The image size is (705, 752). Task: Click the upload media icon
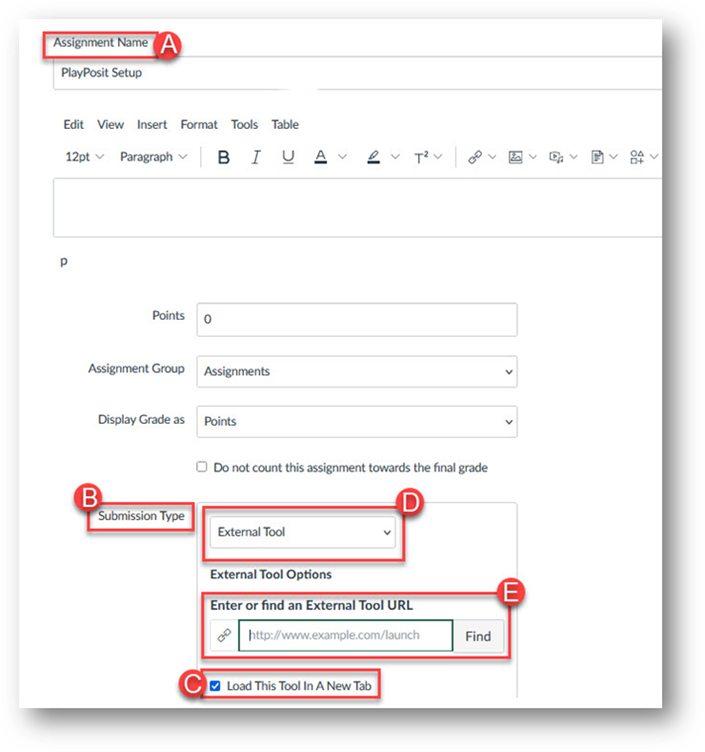click(x=556, y=157)
